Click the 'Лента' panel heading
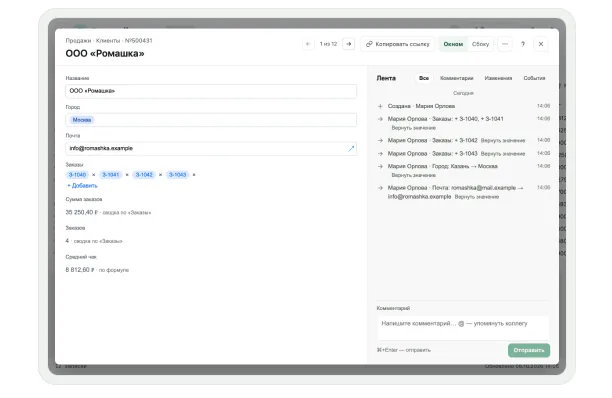The image size is (612, 398). [386, 78]
